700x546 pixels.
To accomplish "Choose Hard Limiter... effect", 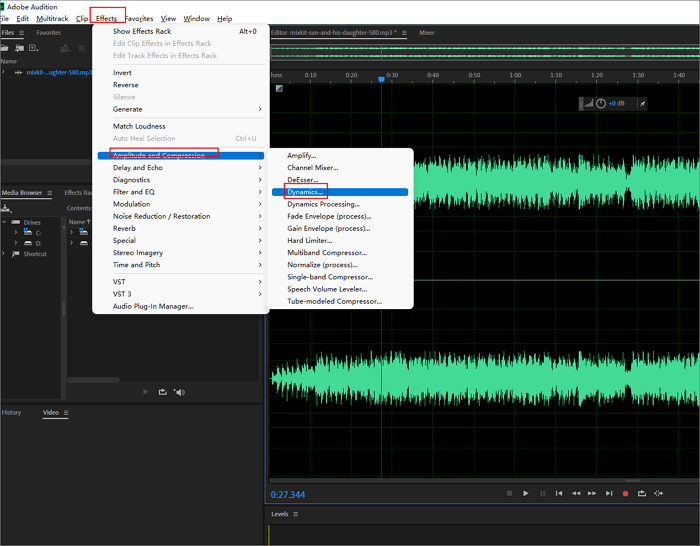I will coord(340,241).
